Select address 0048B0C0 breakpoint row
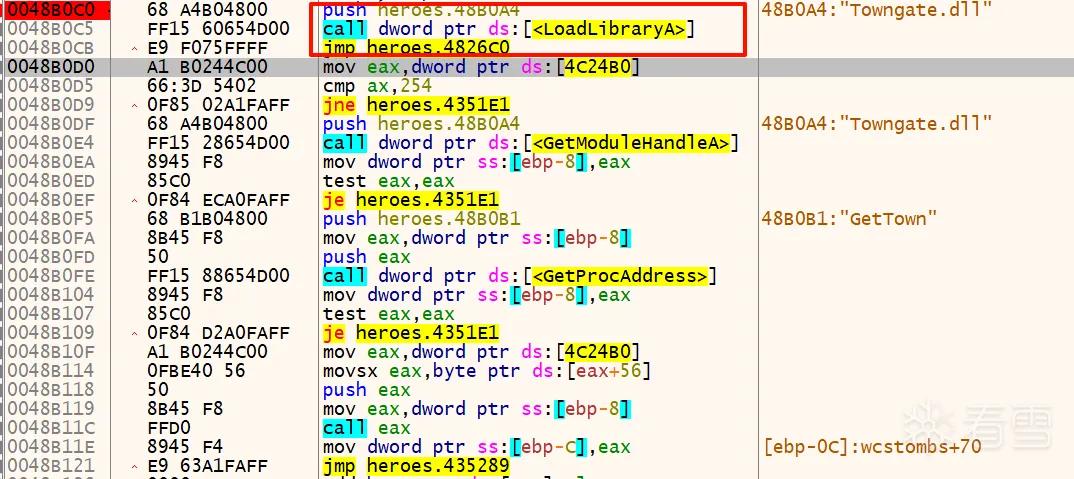 click(x=52, y=10)
